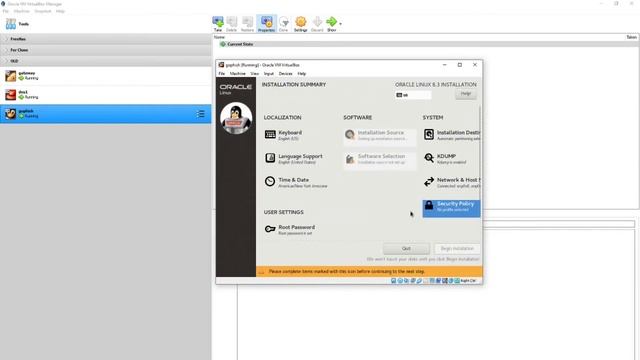The image size is (640, 360).
Task: Open the dropdown arrow beside Show
Action: (x=340, y=24)
